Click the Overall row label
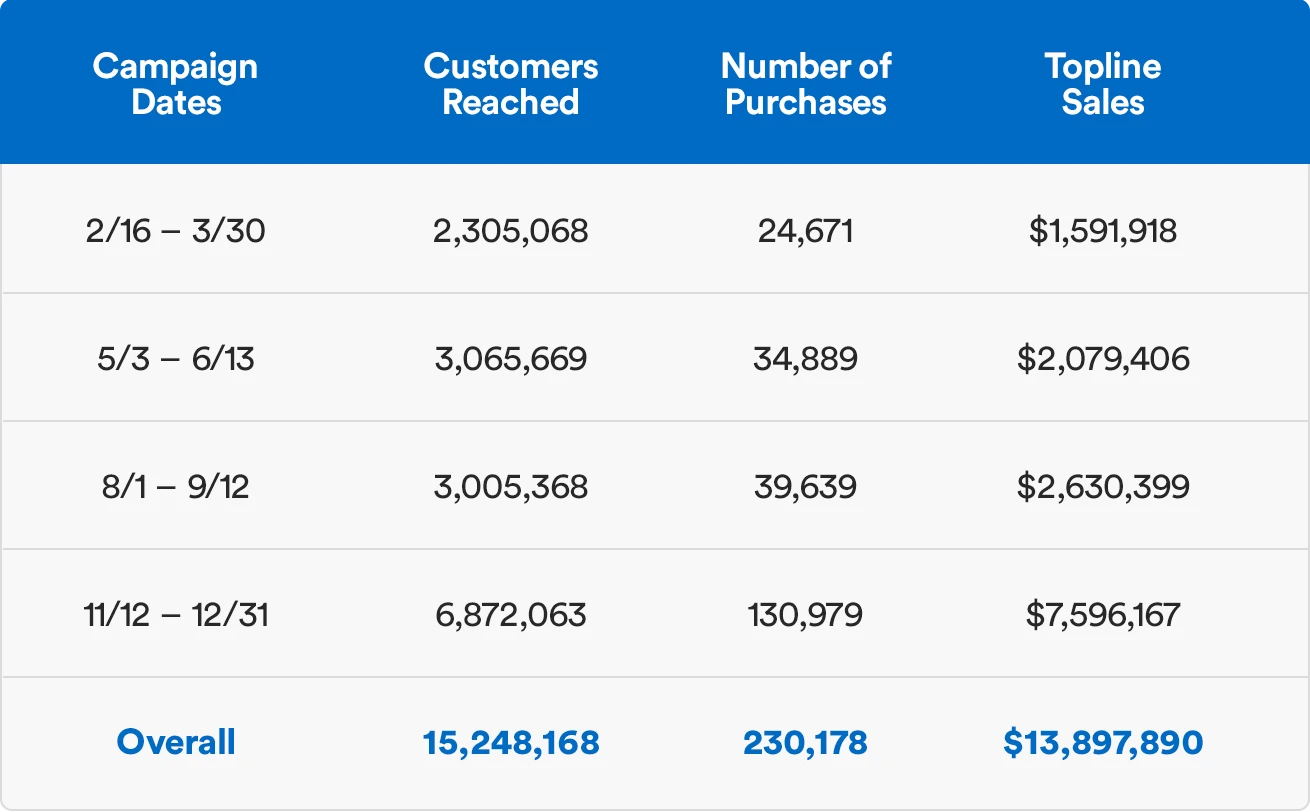Screen dimensions: 1310x812 coord(176,742)
